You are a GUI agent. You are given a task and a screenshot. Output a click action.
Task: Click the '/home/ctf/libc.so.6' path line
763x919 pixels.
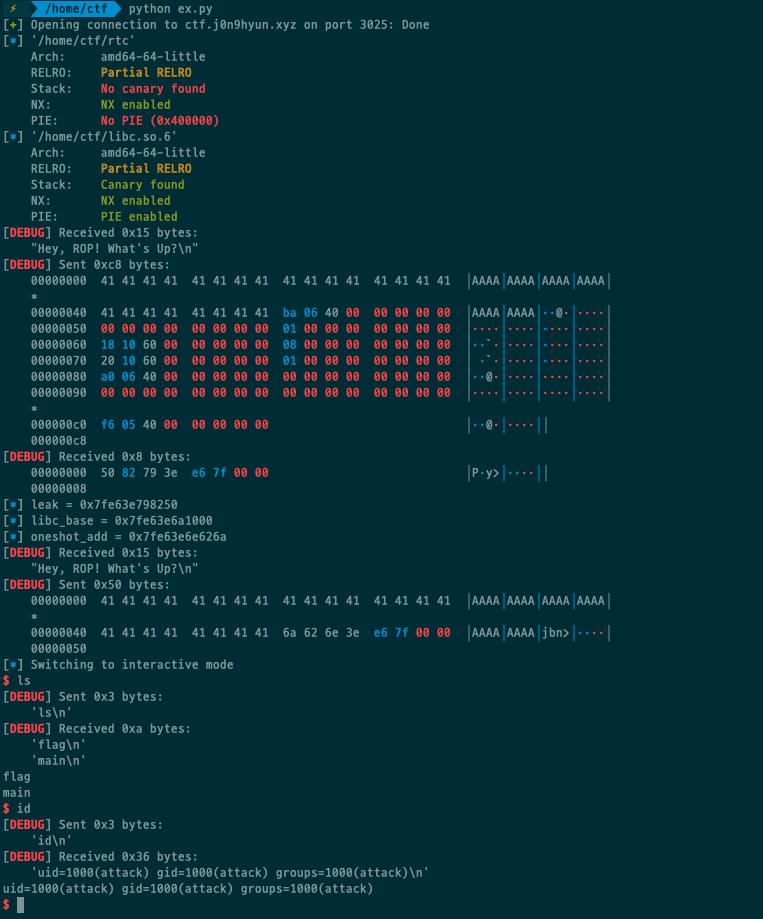(x=90, y=137)
